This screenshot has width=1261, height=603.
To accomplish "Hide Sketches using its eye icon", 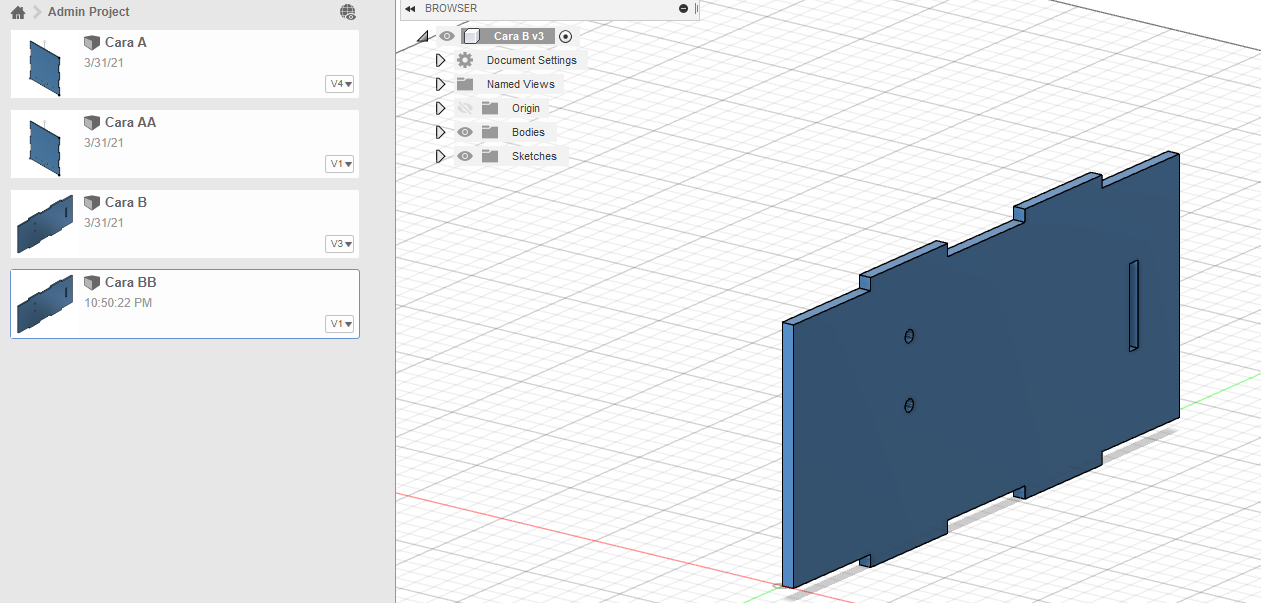I will [x=465, y=156].
